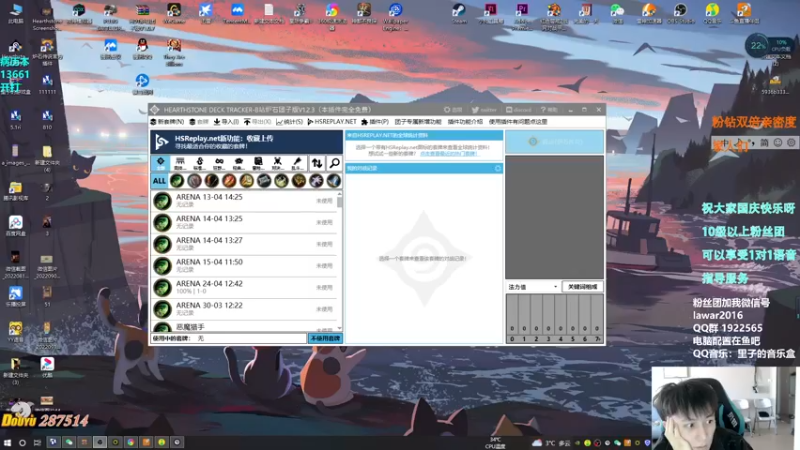Screen dimensions: 800x450
Task: Select the 恶魔猎手 deck row
Action: point(244,327)
